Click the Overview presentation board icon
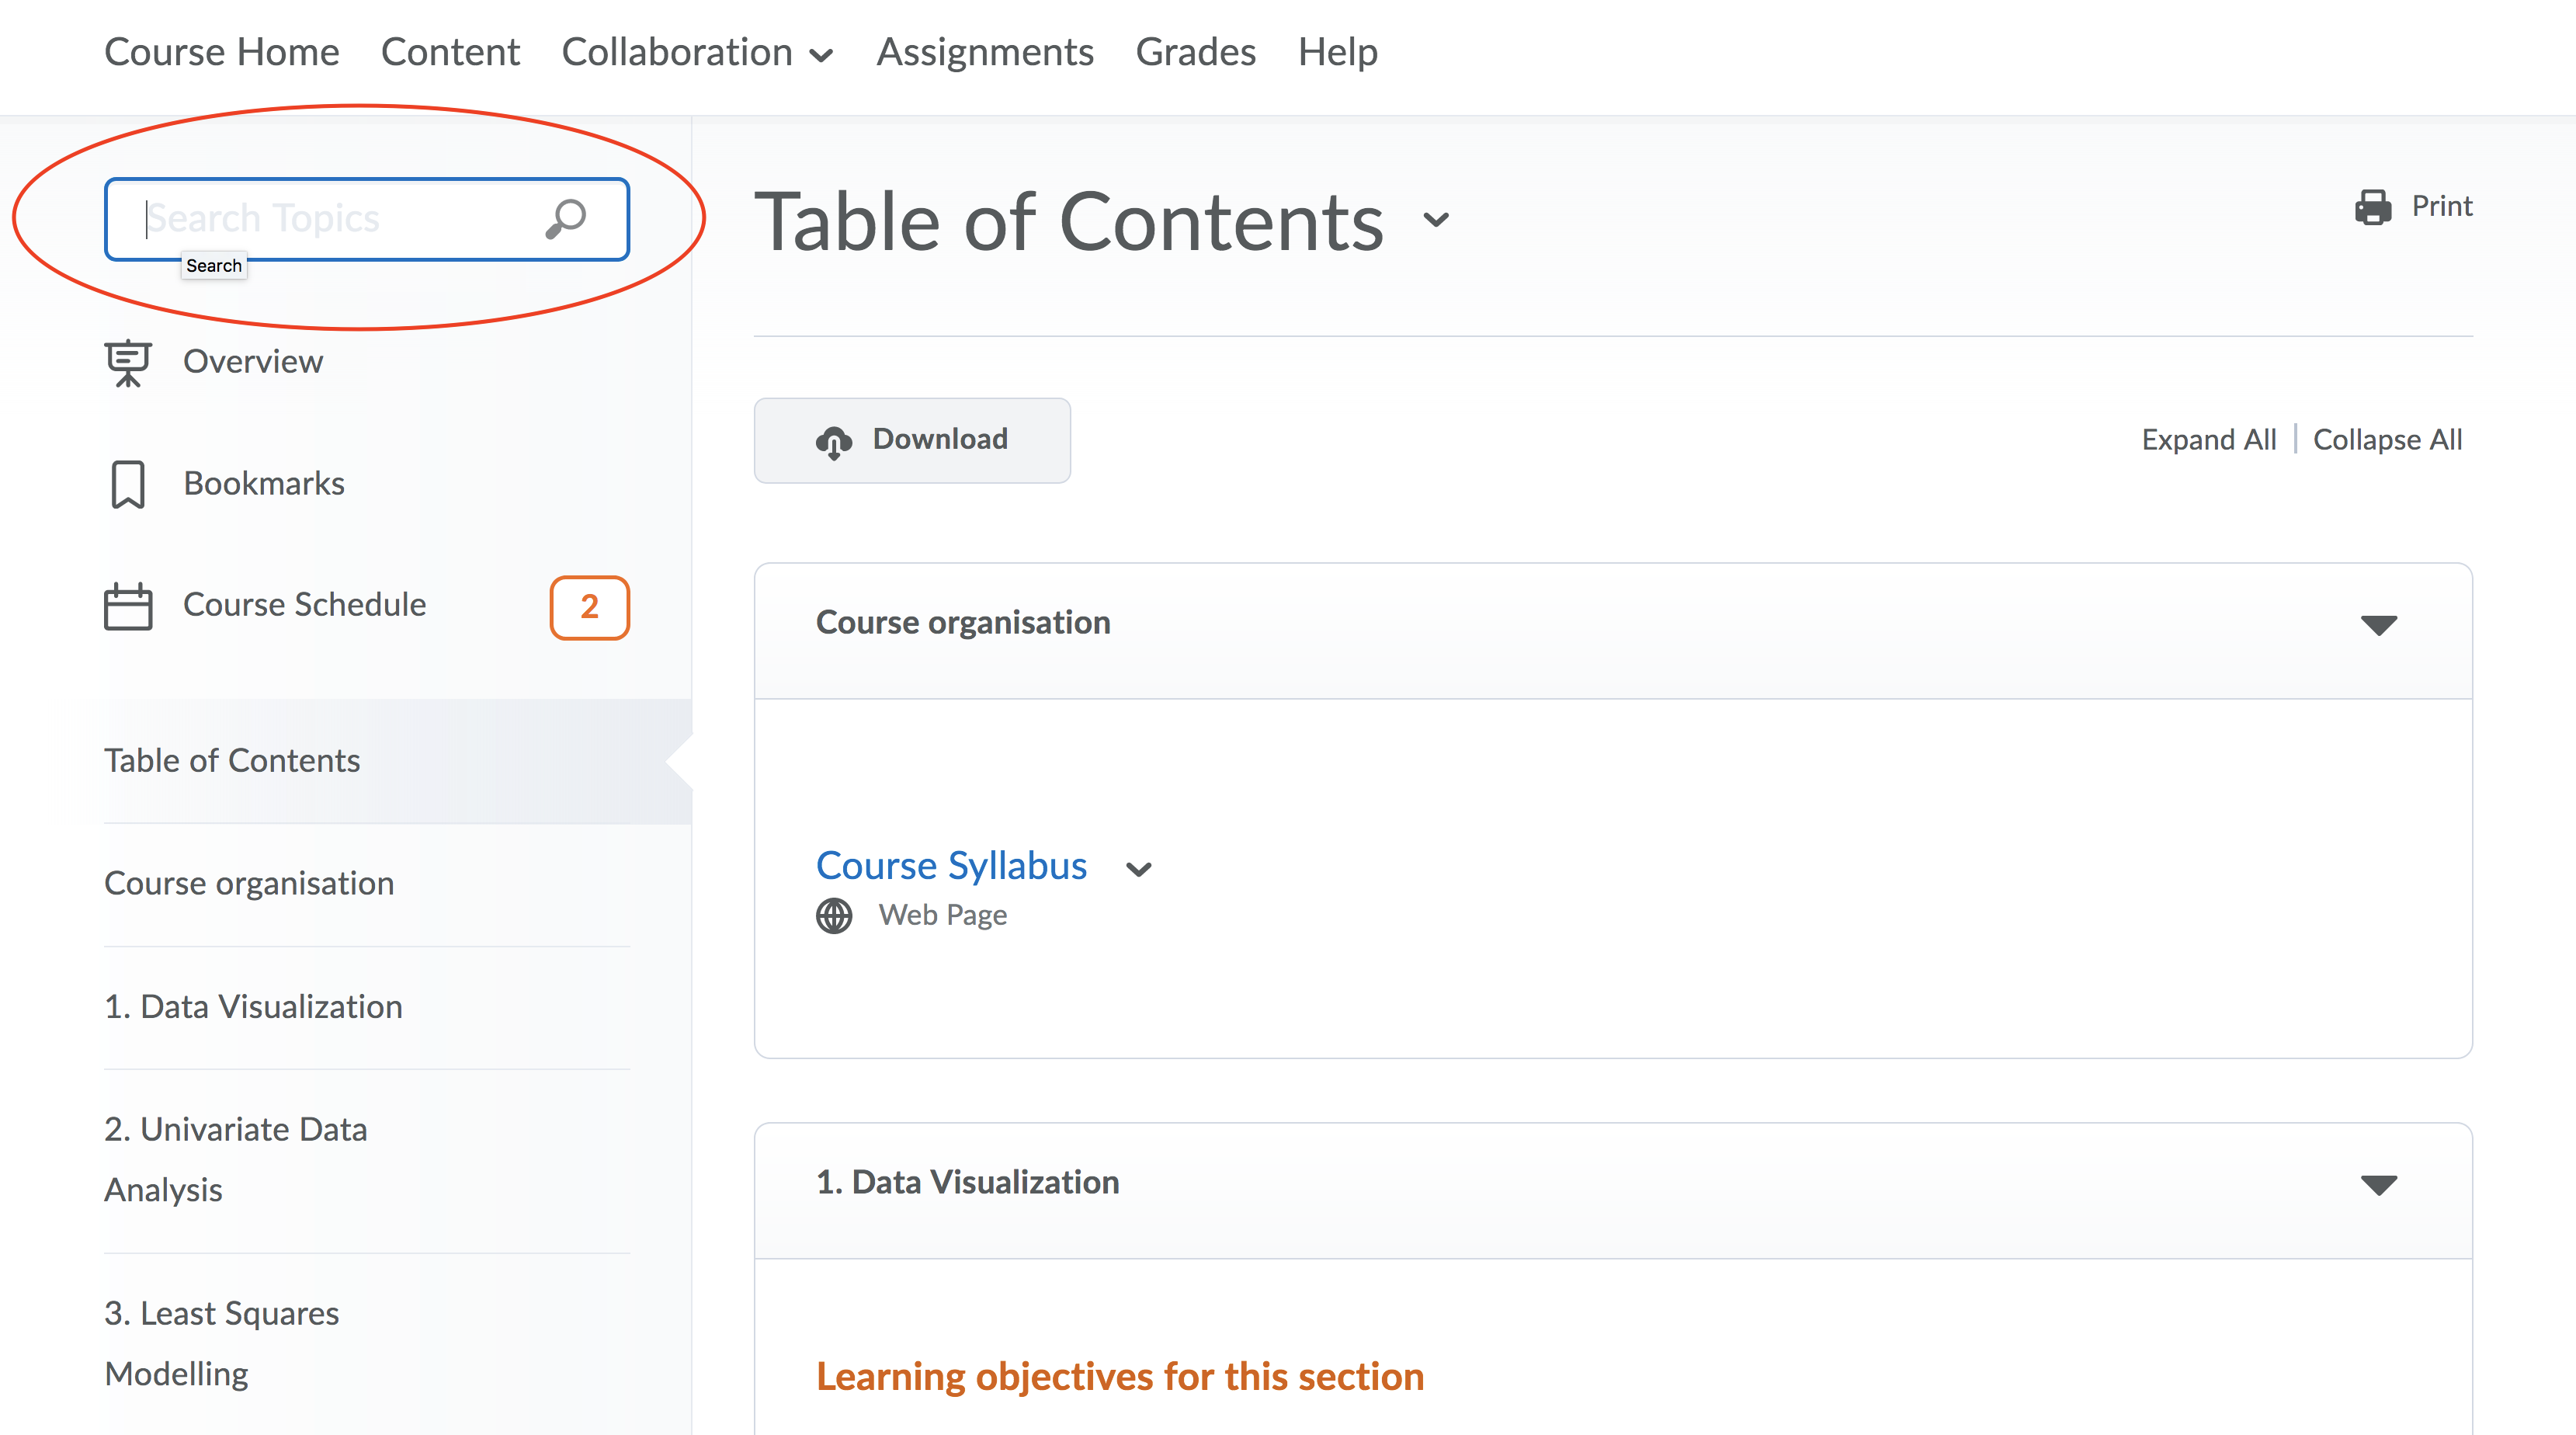The width and height of the screenshot is (2576, 1435). point(128,363)
